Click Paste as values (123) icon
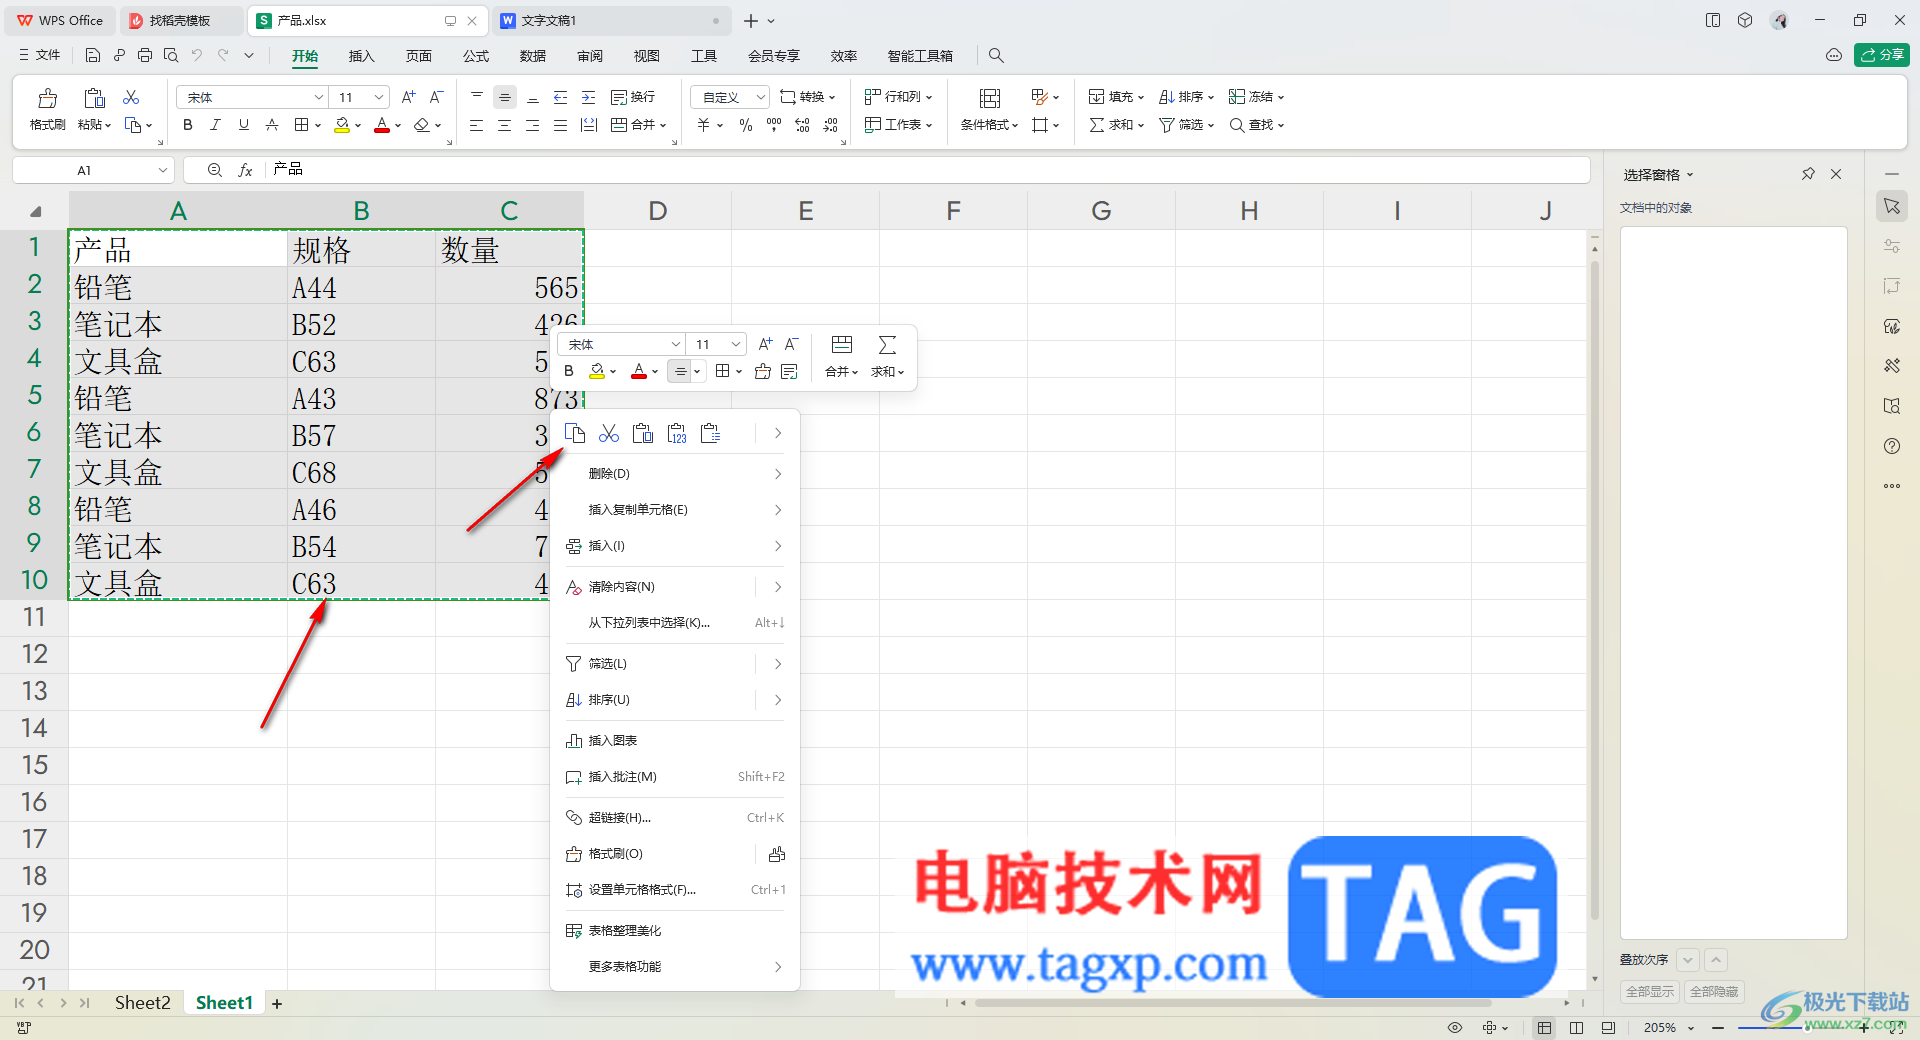Screen dimensions: 1920x1040 click(x=677, y=433)
